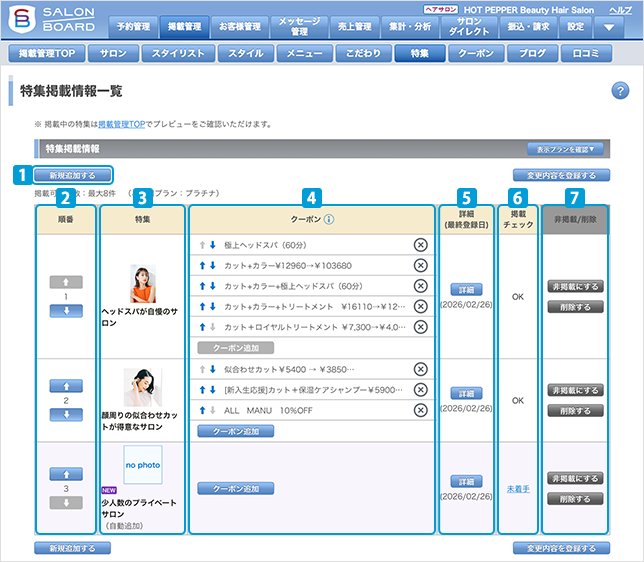Expand the 表示プランを確認 dropdown
The width and height of the screenshot is (644, 562).
565,149
